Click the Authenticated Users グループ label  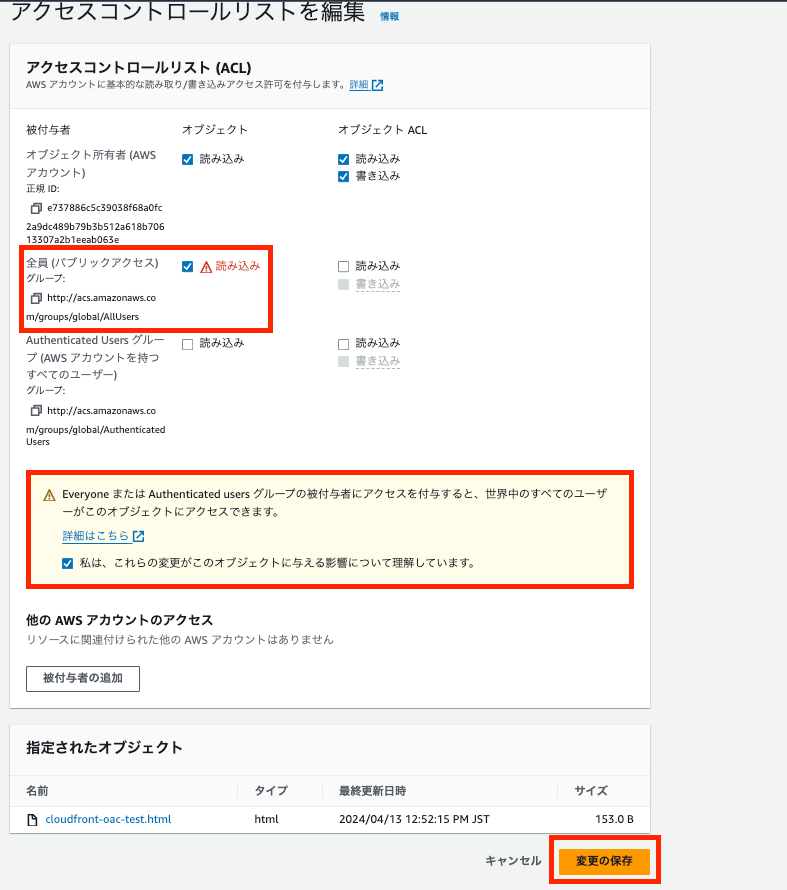tap(95, 357)
